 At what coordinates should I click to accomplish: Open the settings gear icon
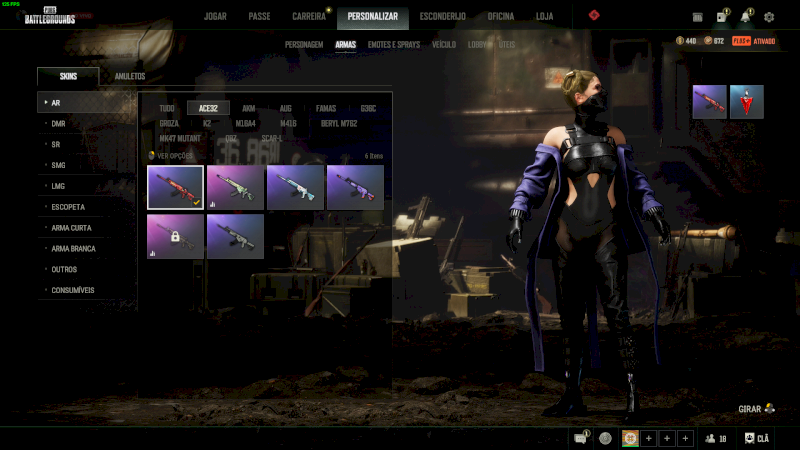tap(769, 17)
